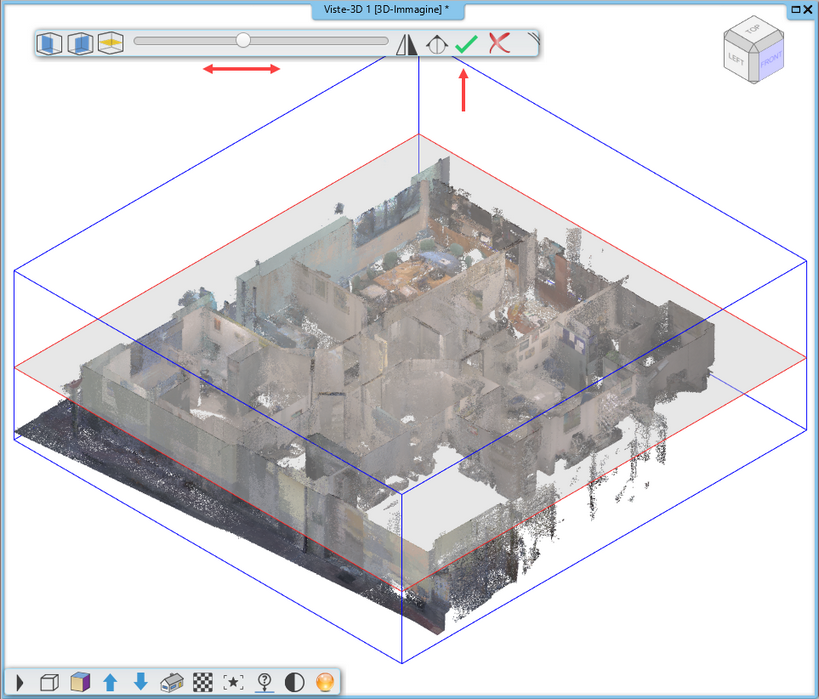
Task: Click the mirror/flip section direction icon
Action: [x=406, y=44]
